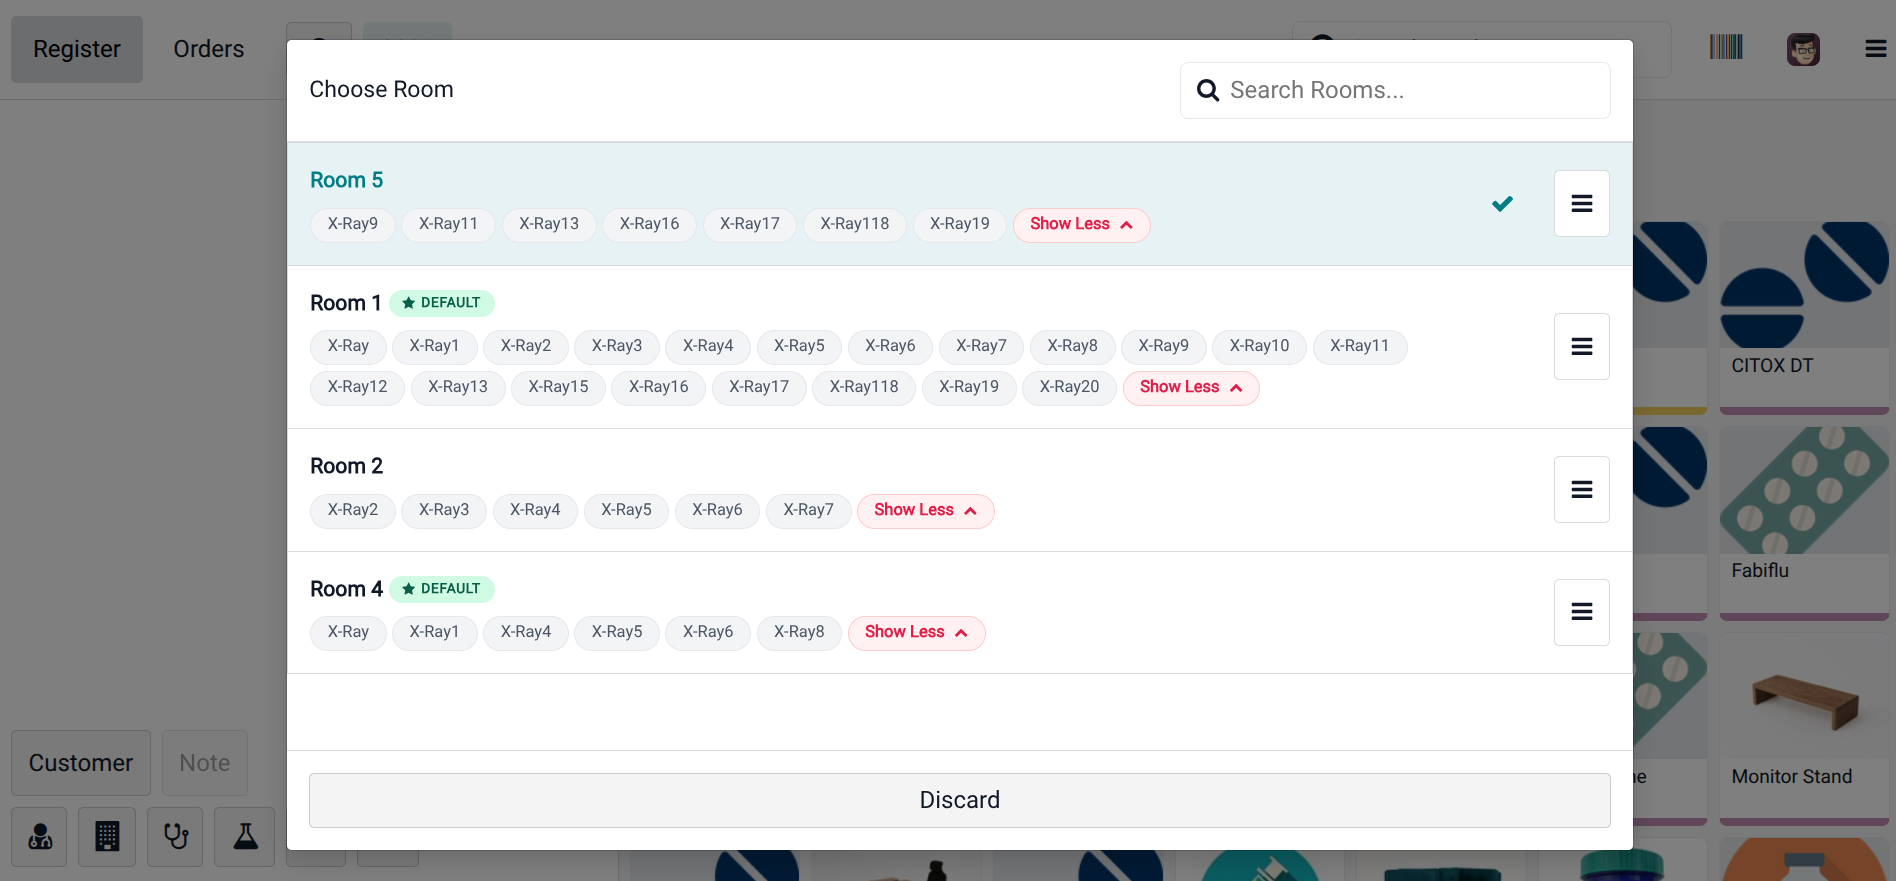
Task: Click the doctor icon button
Action: click(40, 837)
